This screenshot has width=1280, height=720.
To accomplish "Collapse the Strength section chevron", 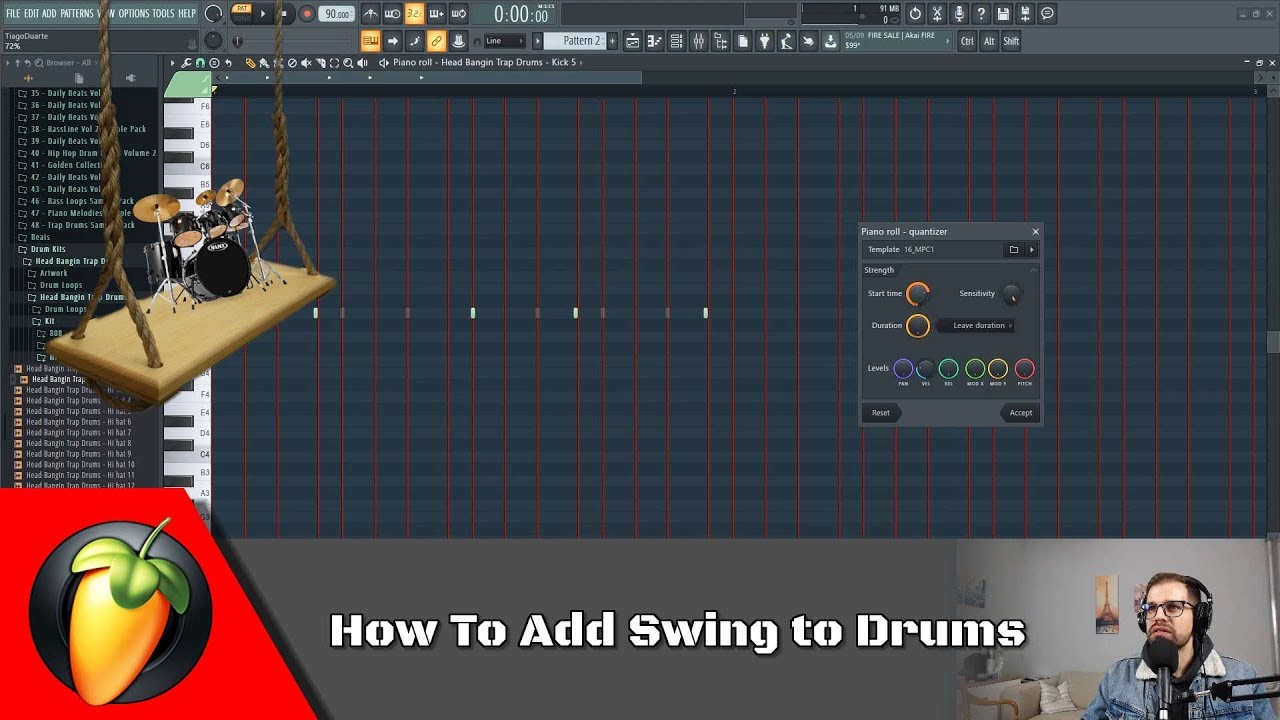I will pyautogui.click(x=1033, y=270).
